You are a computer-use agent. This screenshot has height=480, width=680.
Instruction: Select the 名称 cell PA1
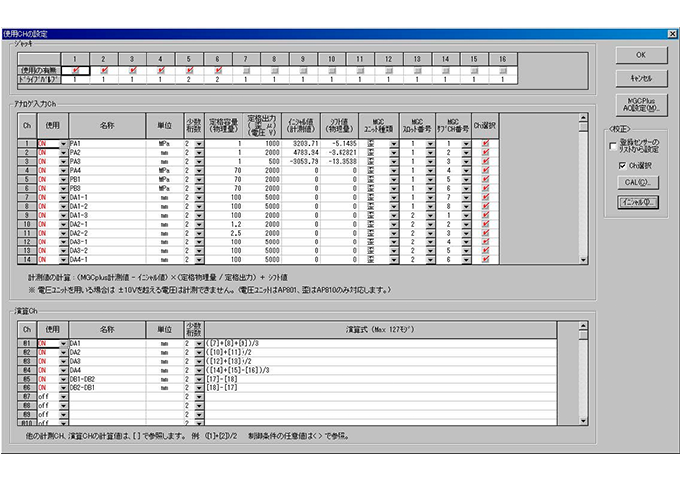pyautogui.click(x=107, y=144)
